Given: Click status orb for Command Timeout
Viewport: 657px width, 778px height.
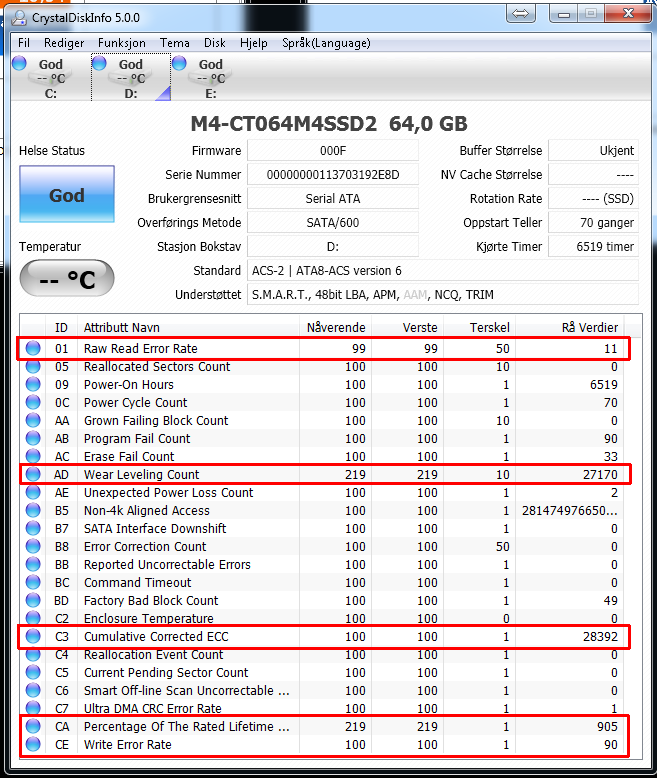Looking at the screenshot, I should (x=33, y=583).
